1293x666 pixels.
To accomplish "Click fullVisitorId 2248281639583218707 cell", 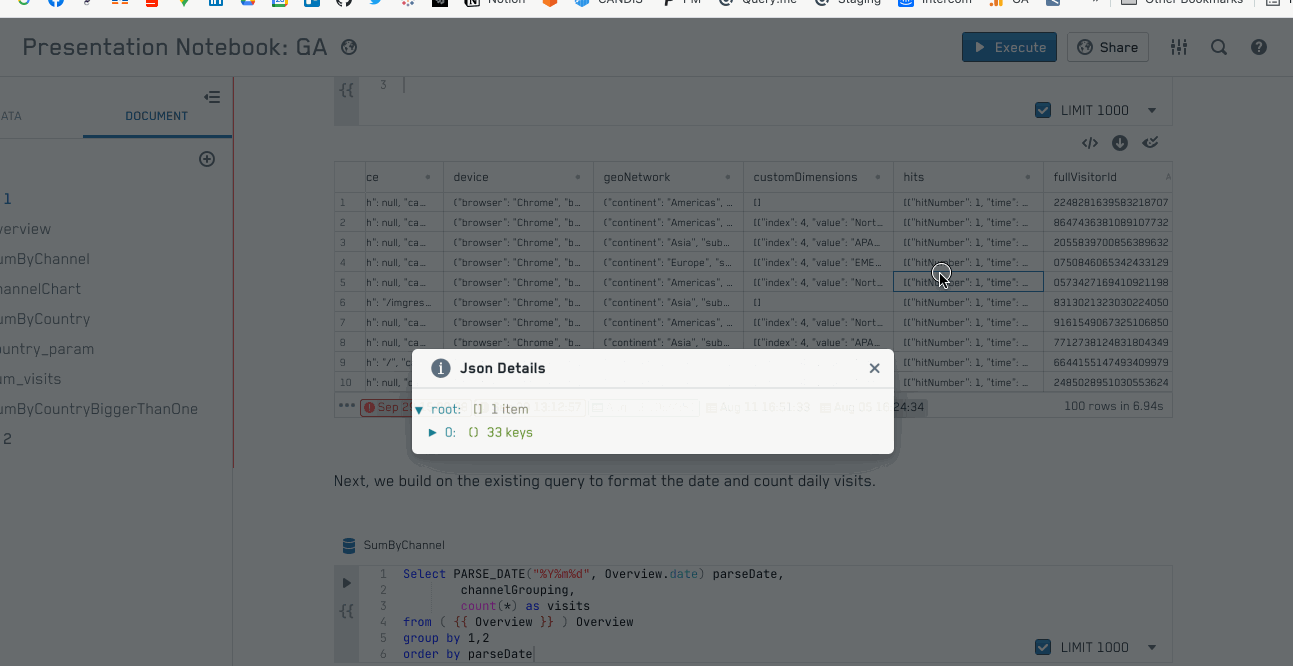I will click(1108, 202).
